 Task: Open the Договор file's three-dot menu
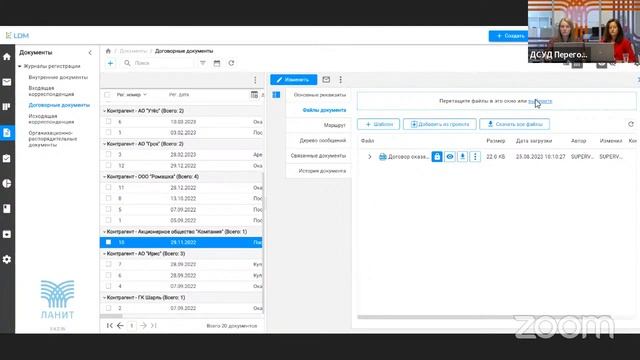475,157
